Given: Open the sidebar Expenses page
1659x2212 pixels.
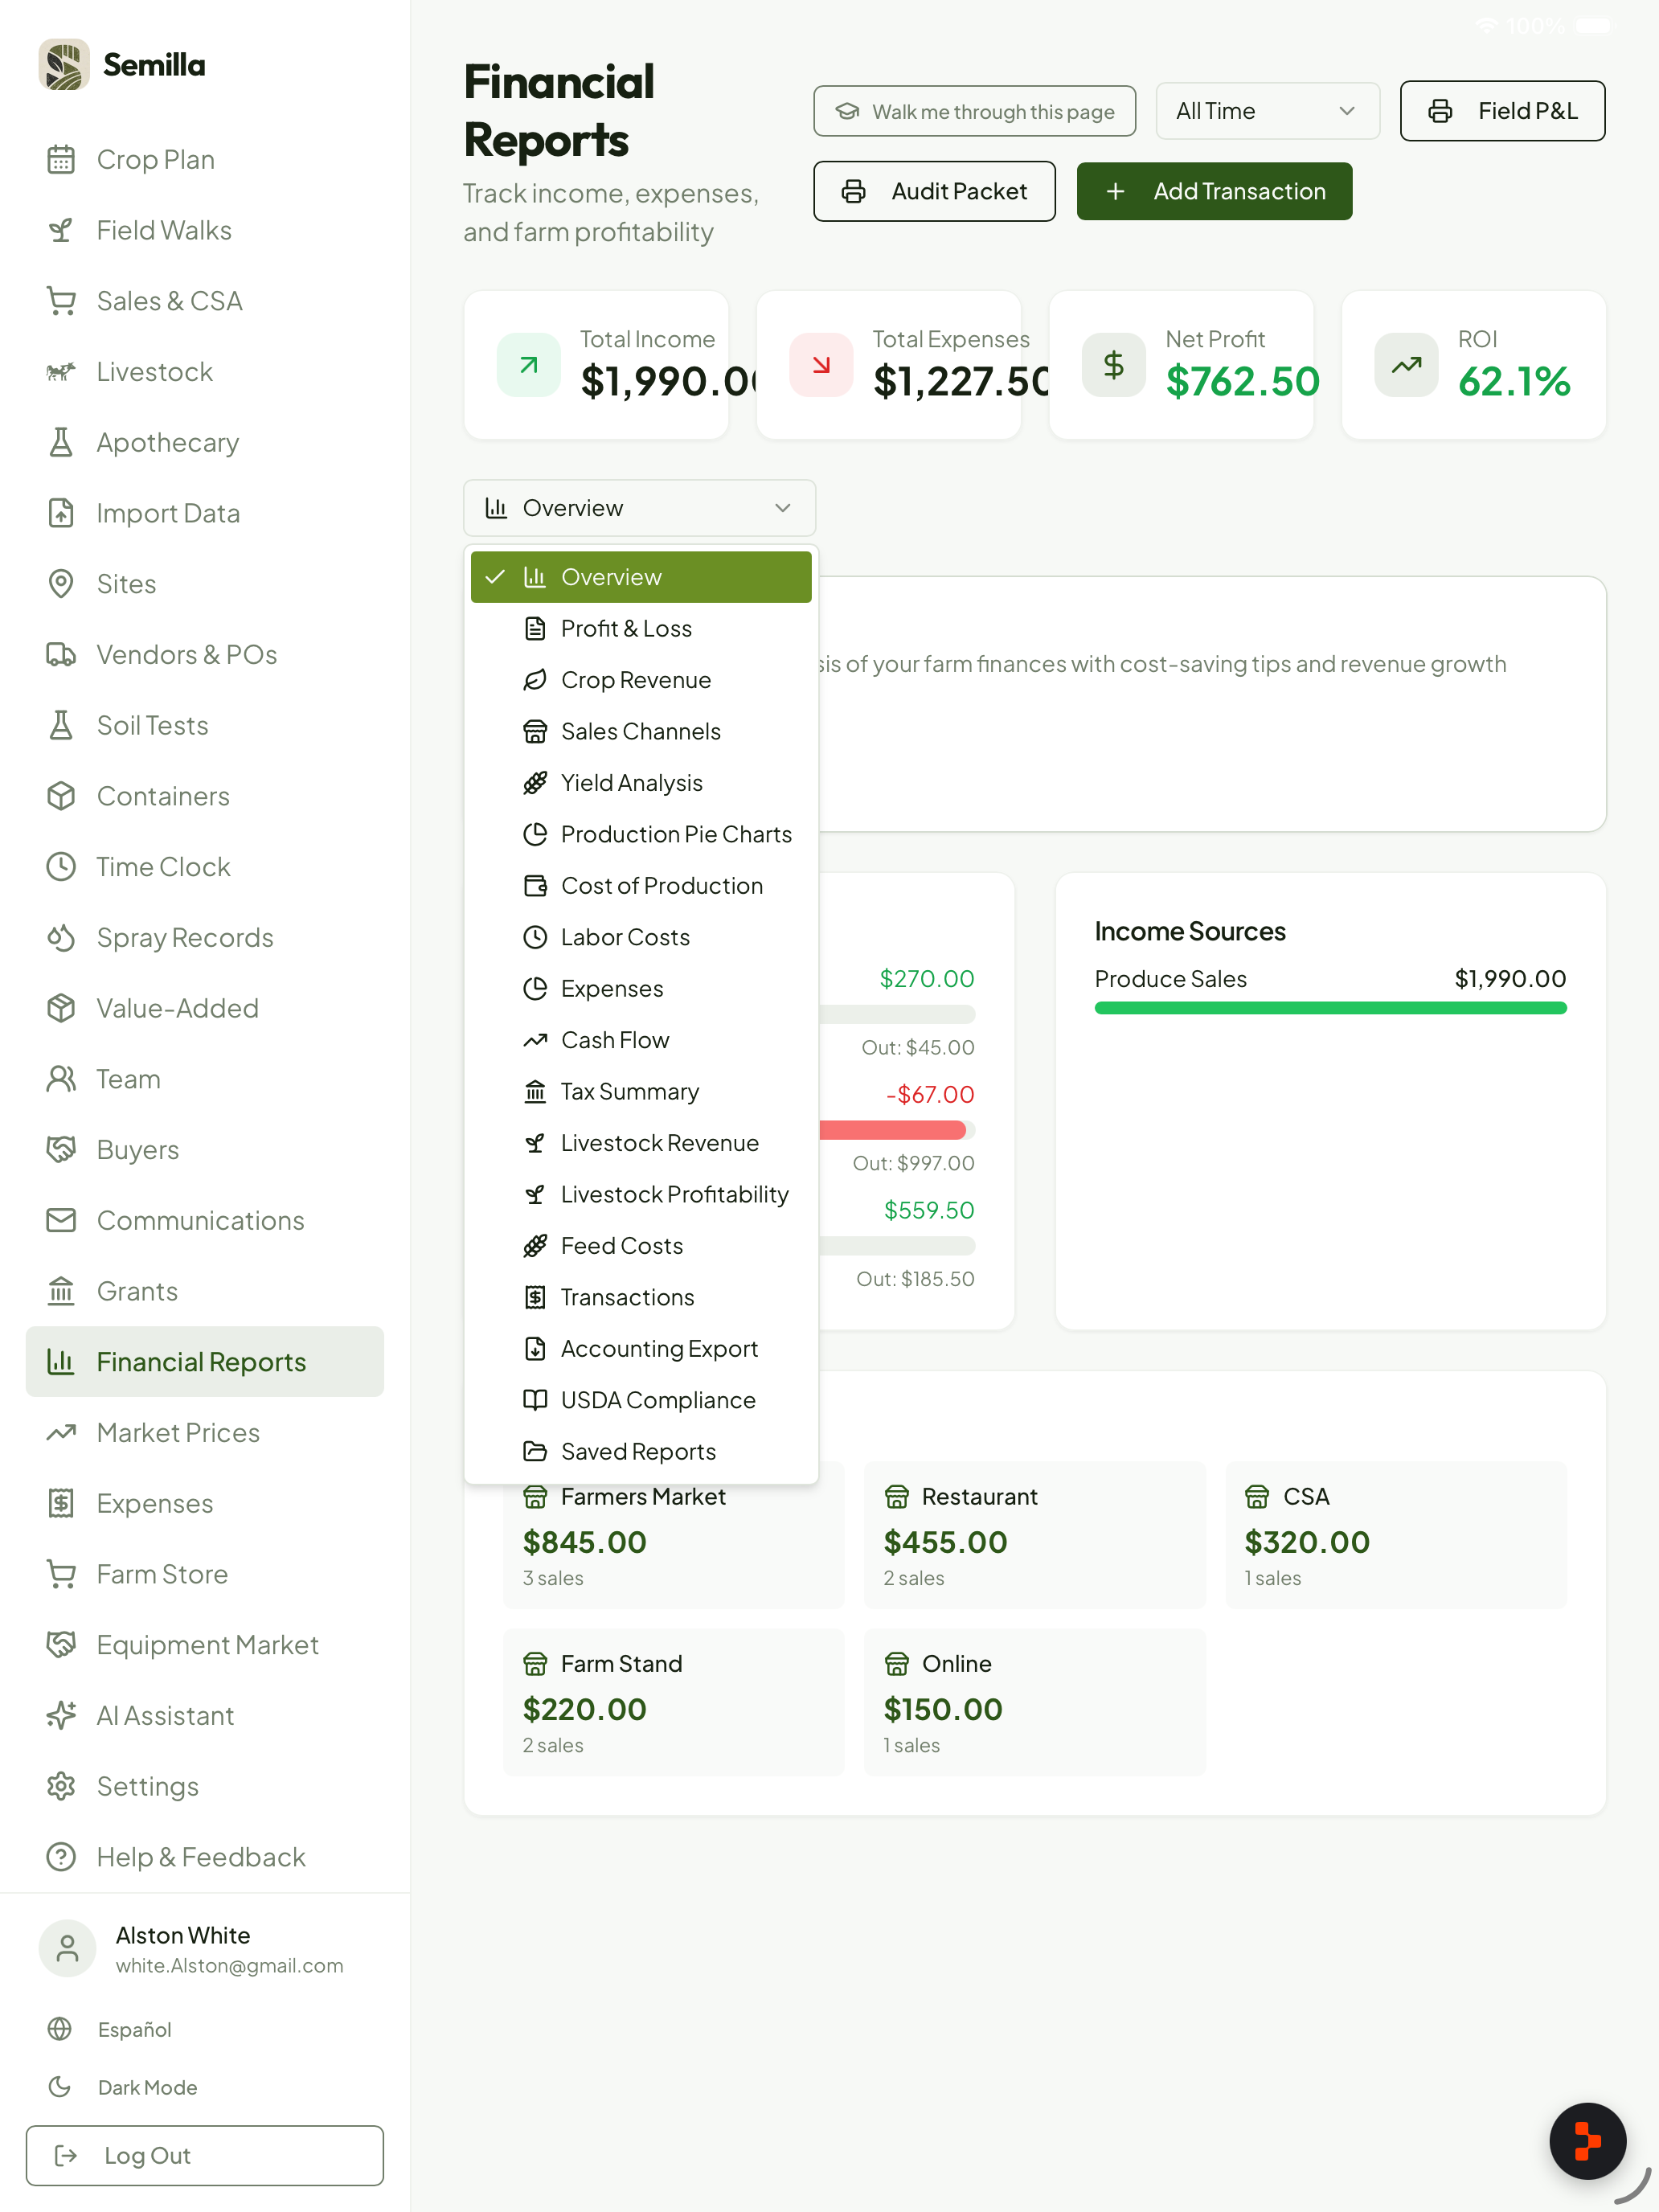Looking at the screenshot, I should pos(205,1504).
